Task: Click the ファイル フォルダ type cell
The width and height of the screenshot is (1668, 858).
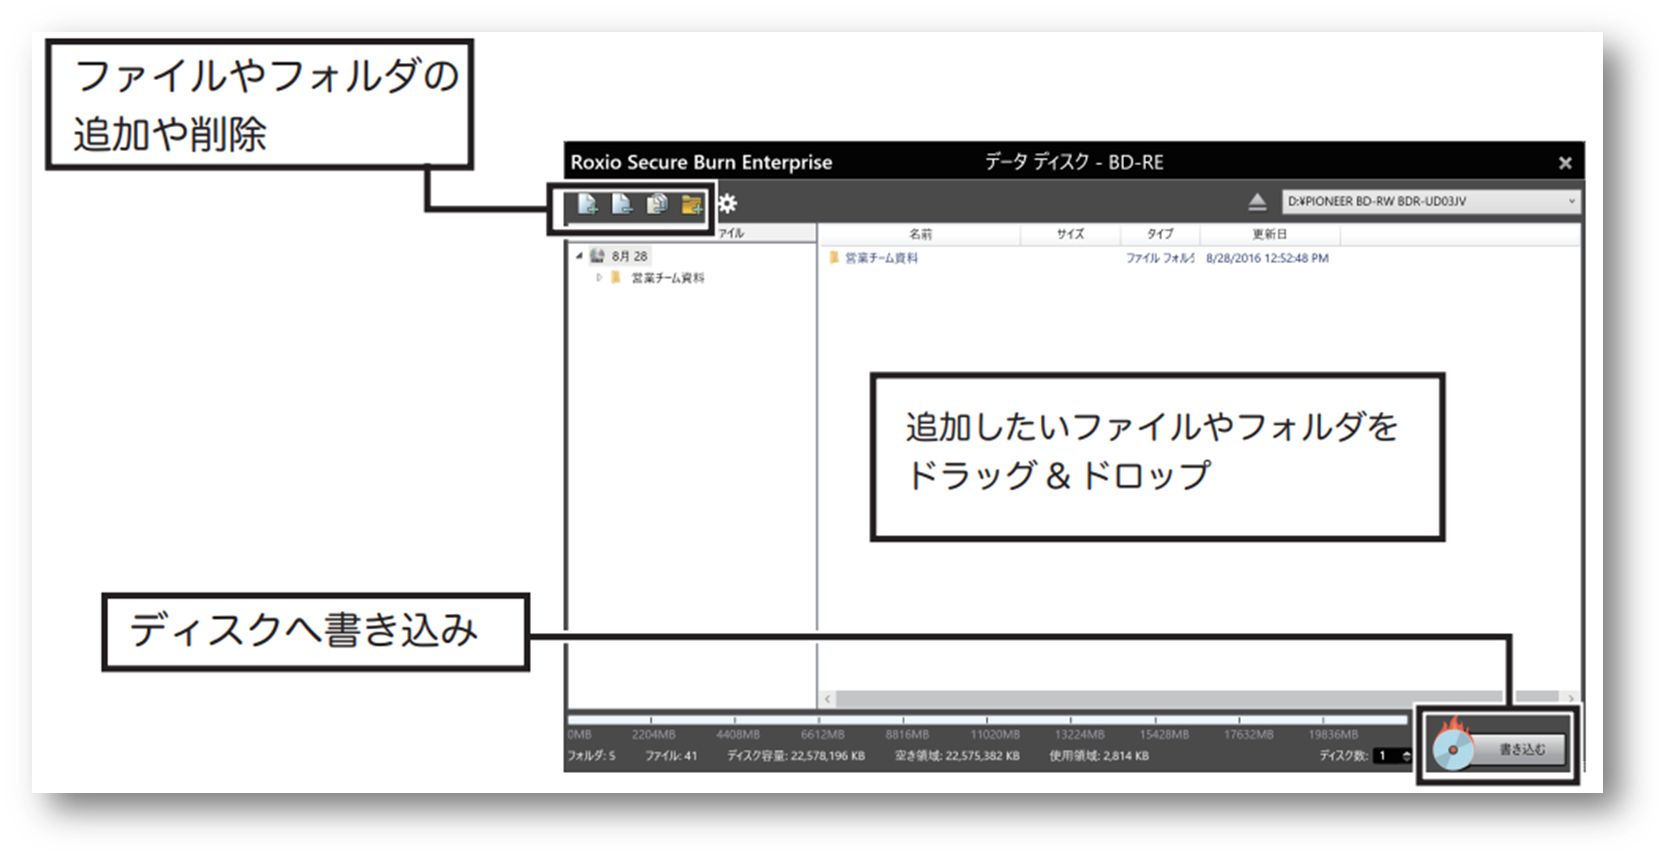Action: click(1160, 258)
